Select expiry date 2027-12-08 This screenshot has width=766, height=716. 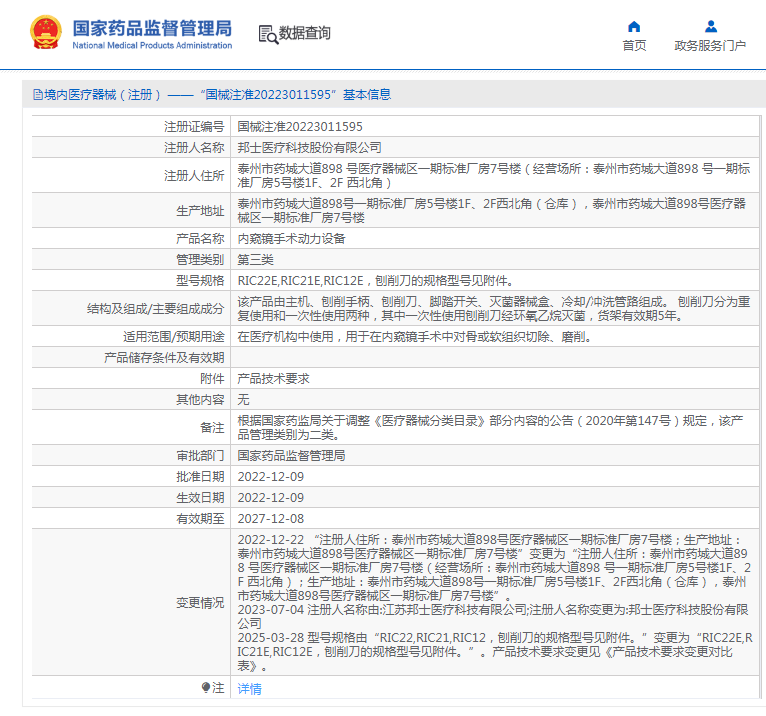271,519
